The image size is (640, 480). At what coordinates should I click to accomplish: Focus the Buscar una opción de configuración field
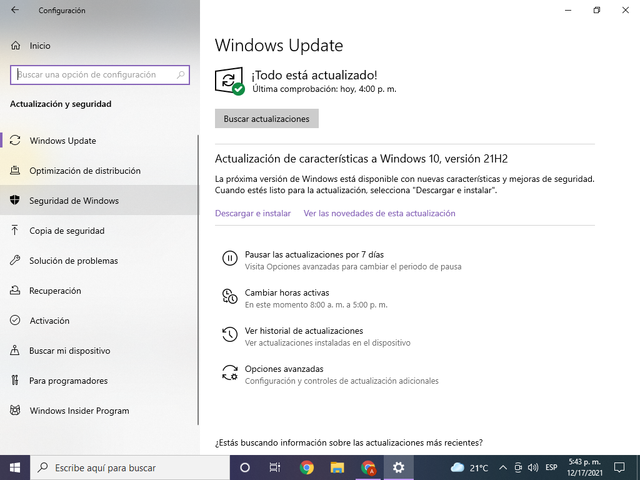point(100,75)
